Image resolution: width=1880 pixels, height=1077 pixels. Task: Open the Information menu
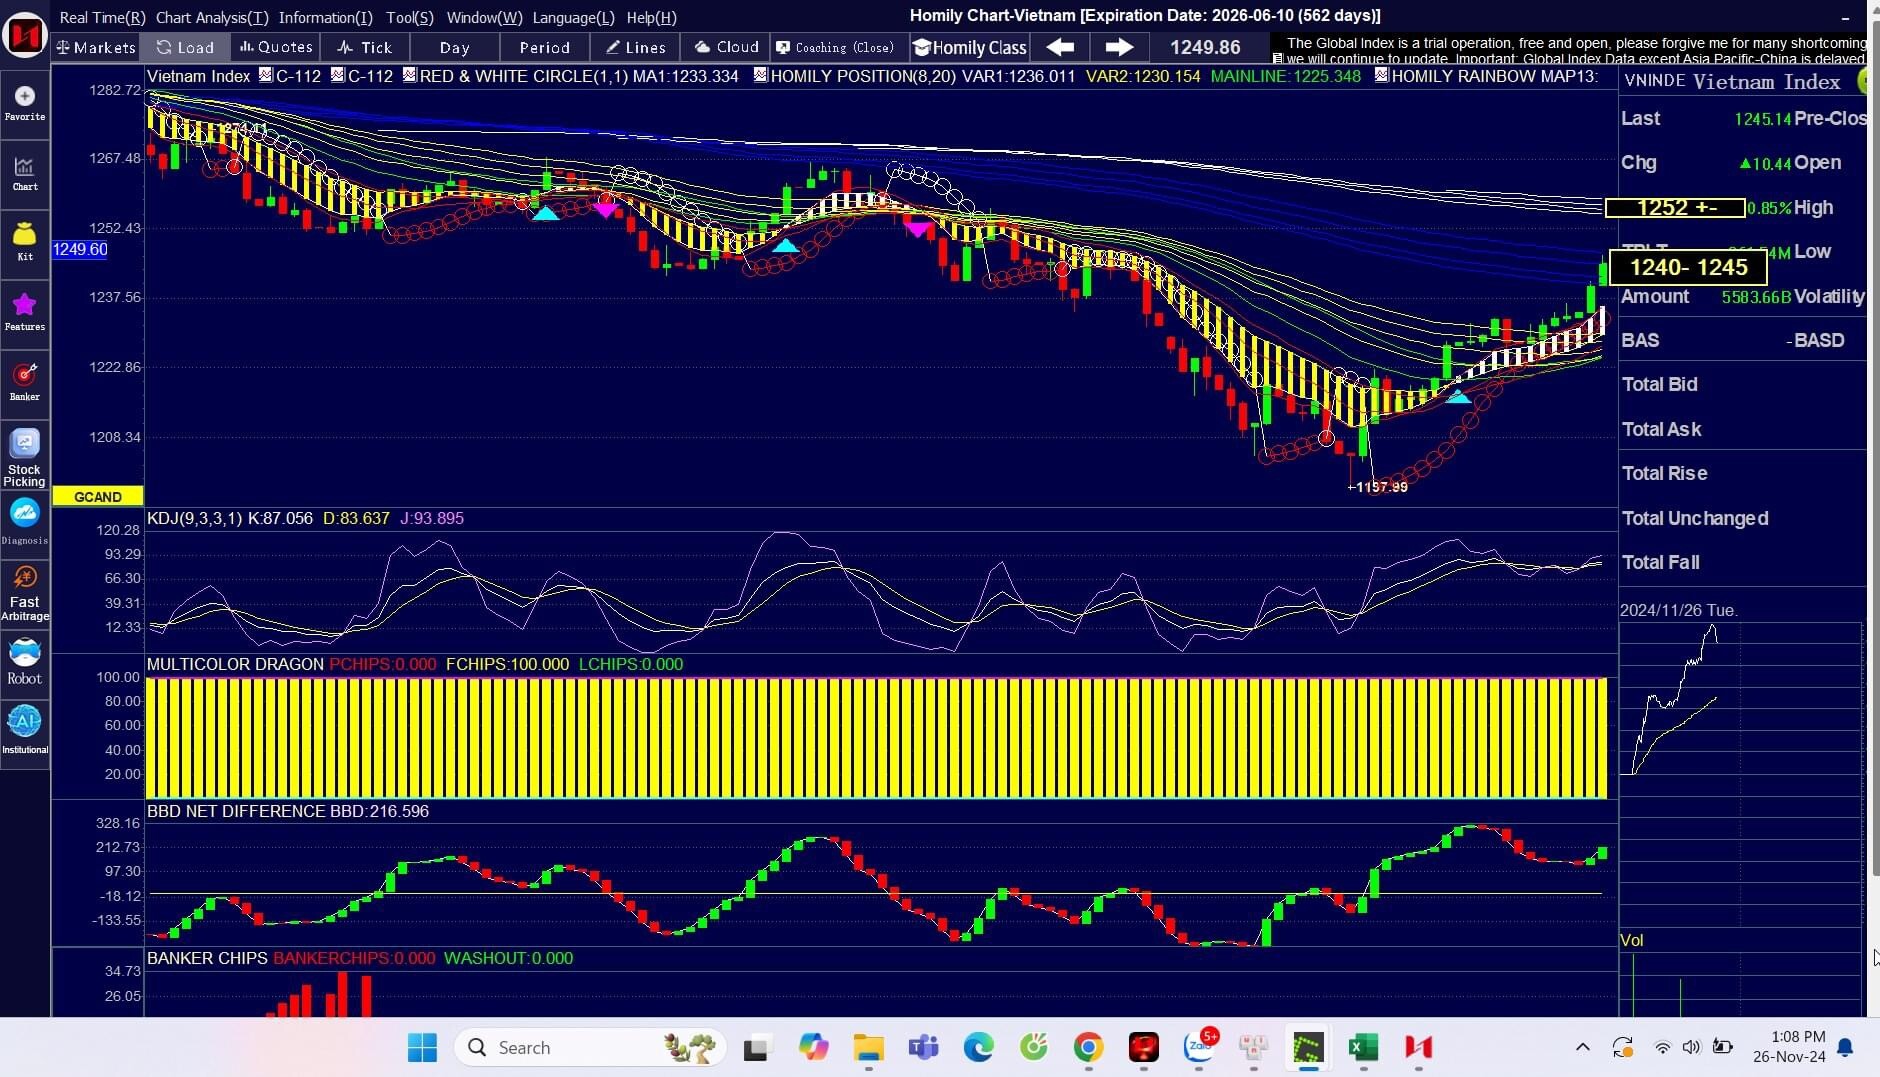(x=325, y=17)
